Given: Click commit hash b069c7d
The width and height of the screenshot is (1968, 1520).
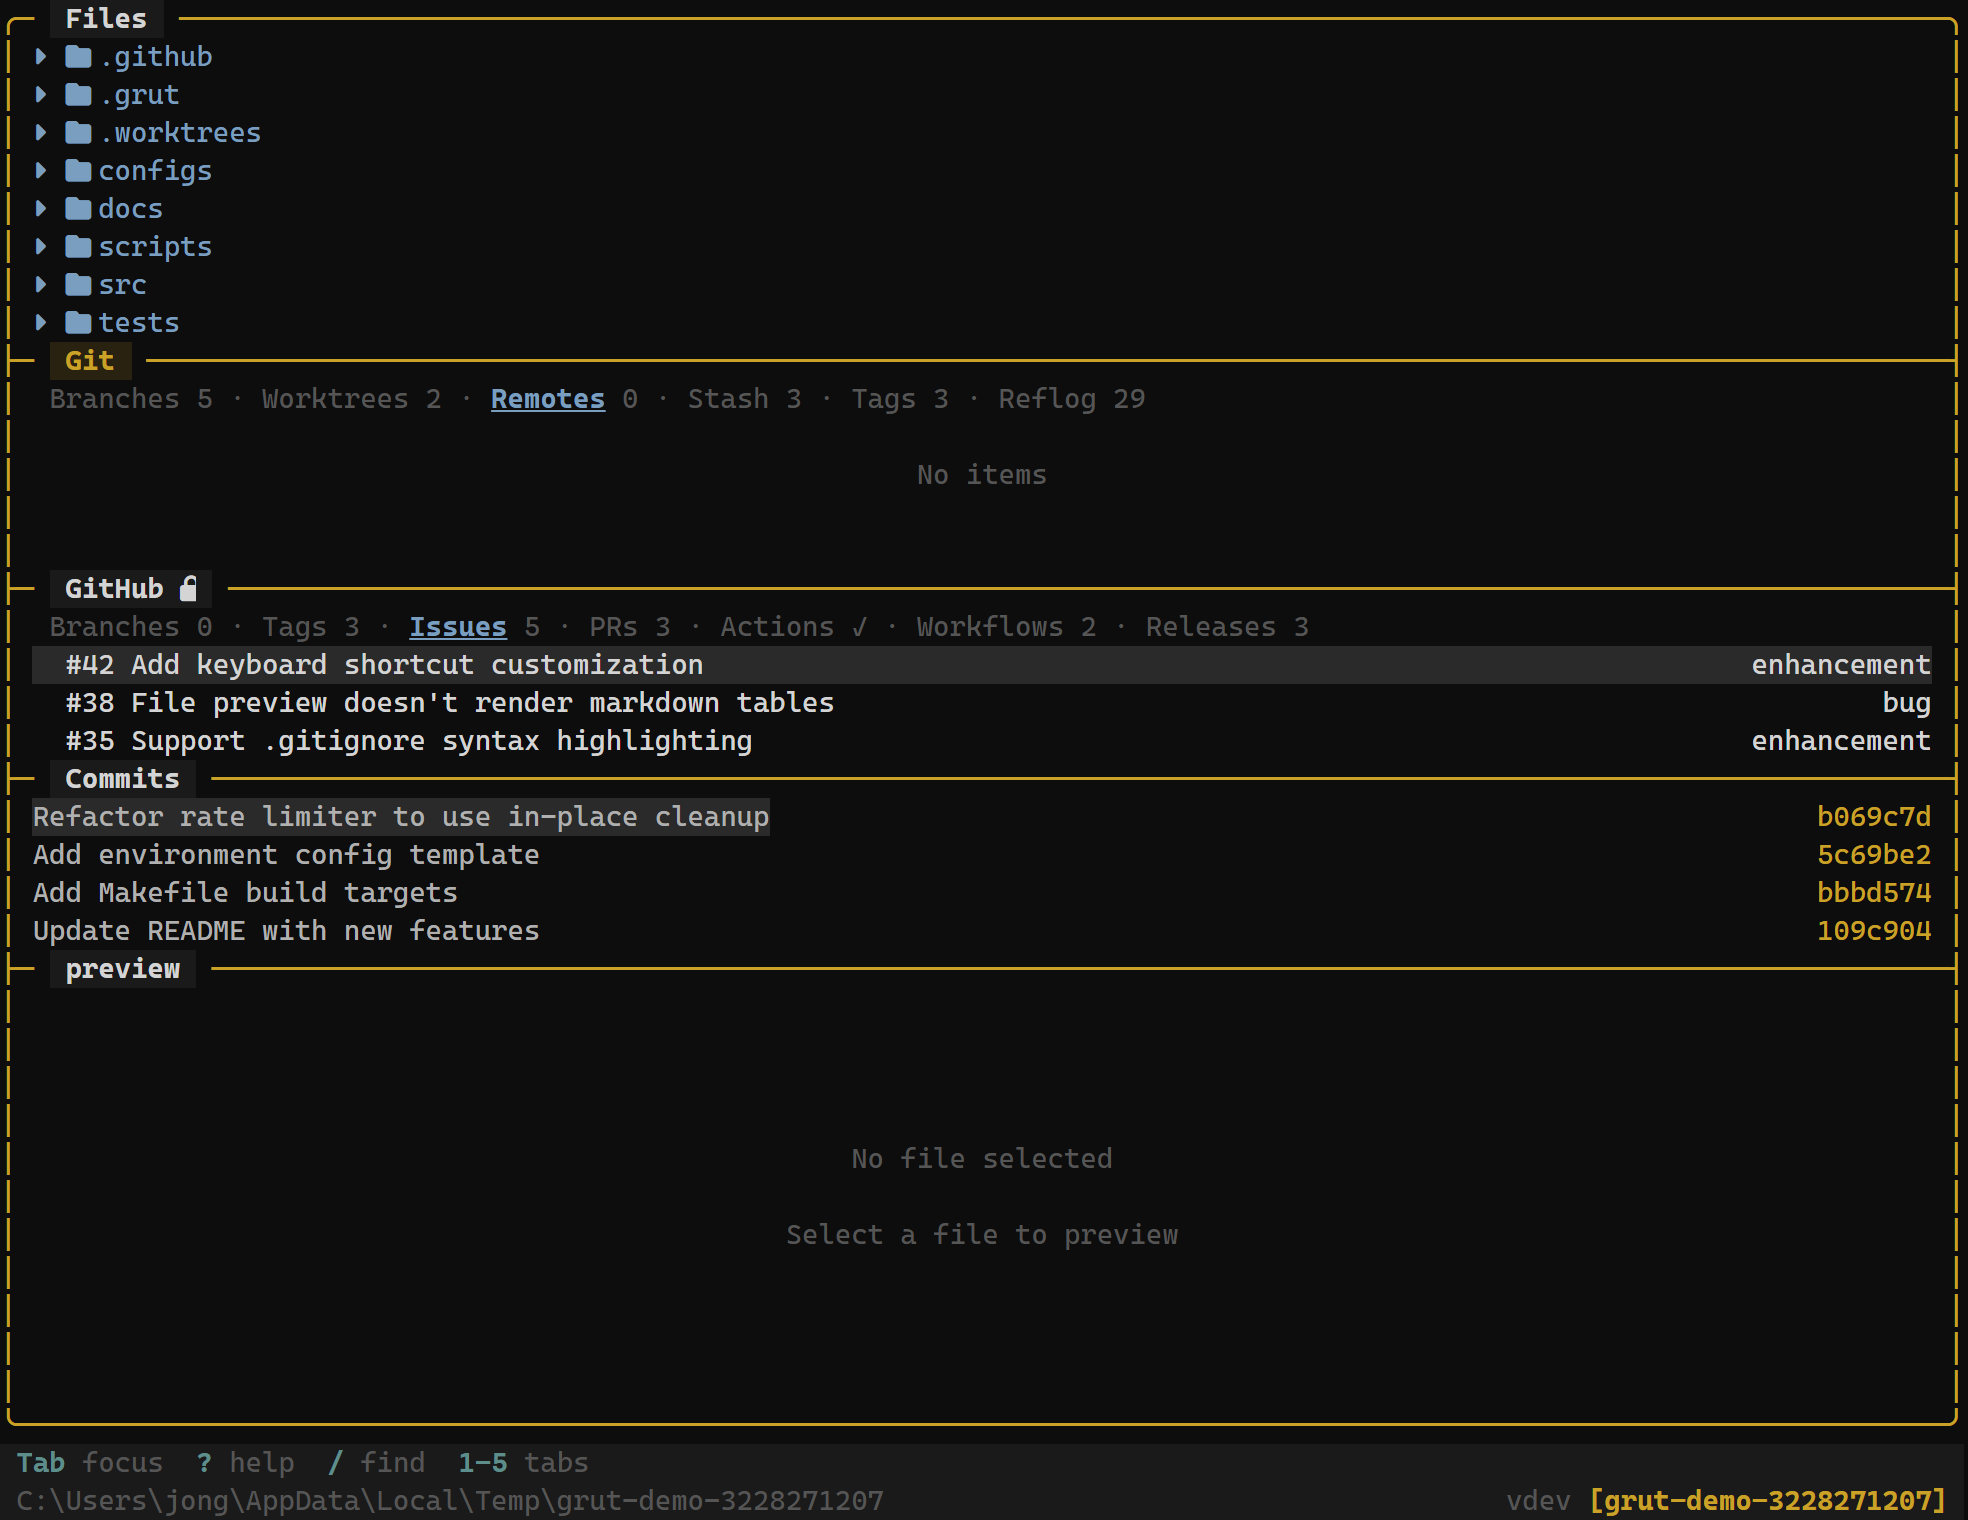Looking at the screenshot, I should tap(1874, 817).
